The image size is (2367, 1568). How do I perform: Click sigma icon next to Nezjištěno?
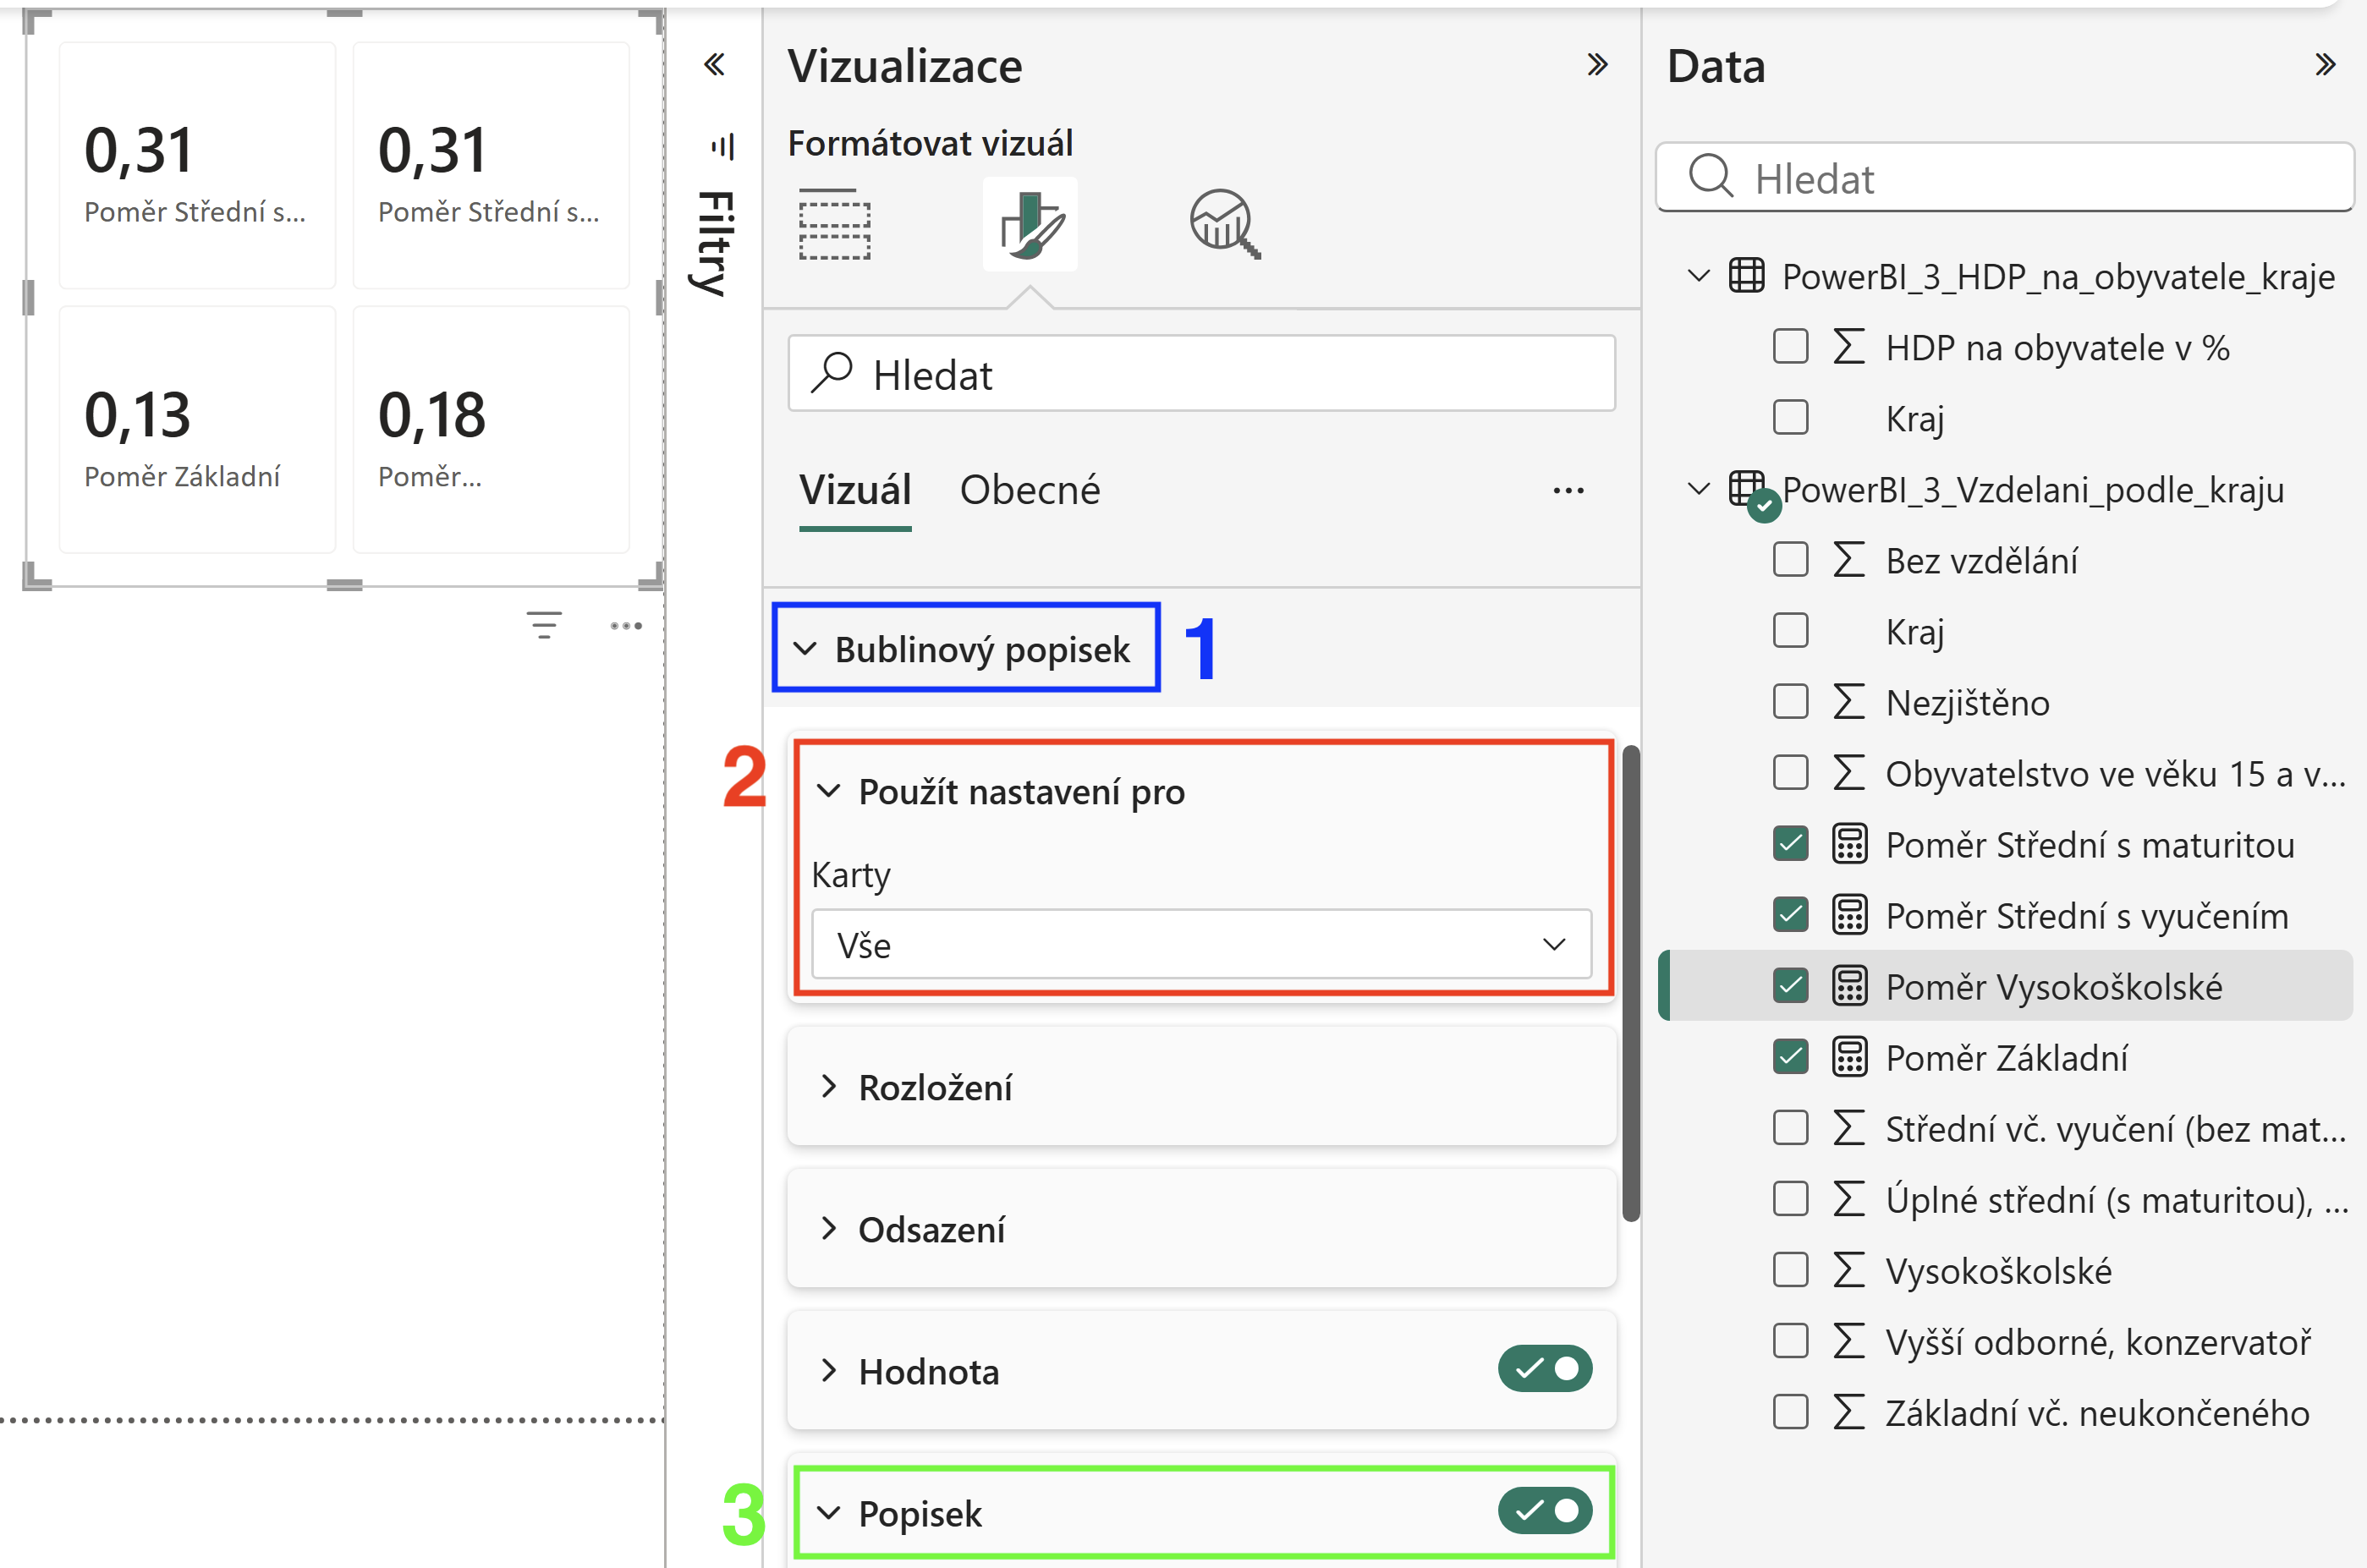pyautogui.click(x=1849, y=702)
